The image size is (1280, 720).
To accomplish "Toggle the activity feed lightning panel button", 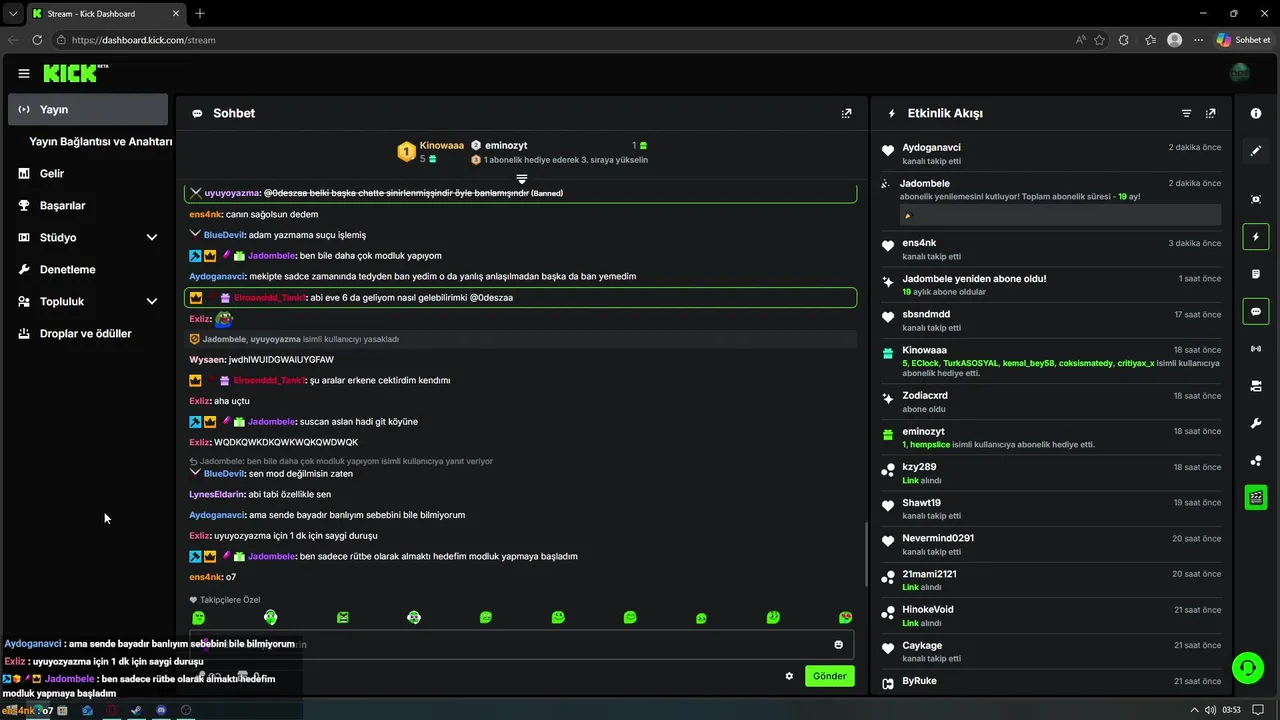I will 1256,237.
